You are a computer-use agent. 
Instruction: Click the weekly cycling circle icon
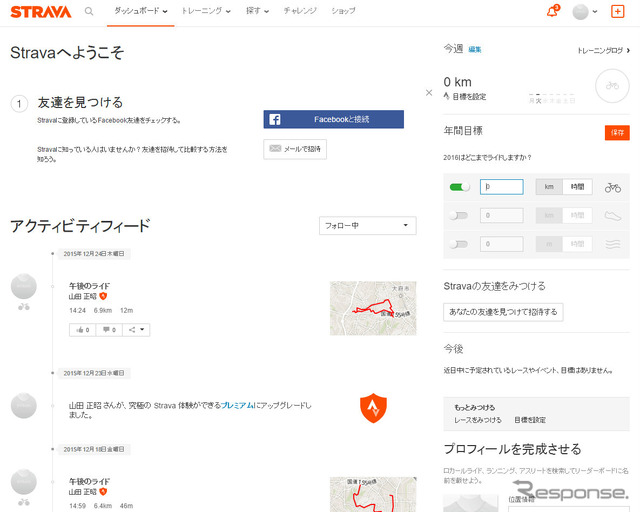pos(612,86)
